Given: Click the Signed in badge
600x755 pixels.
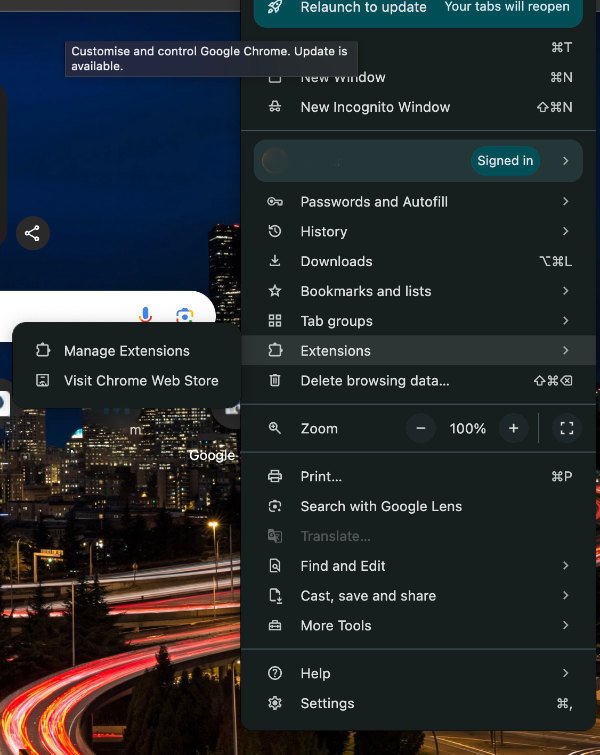Looking at the screenshot, I should click(x=505, y=161).
